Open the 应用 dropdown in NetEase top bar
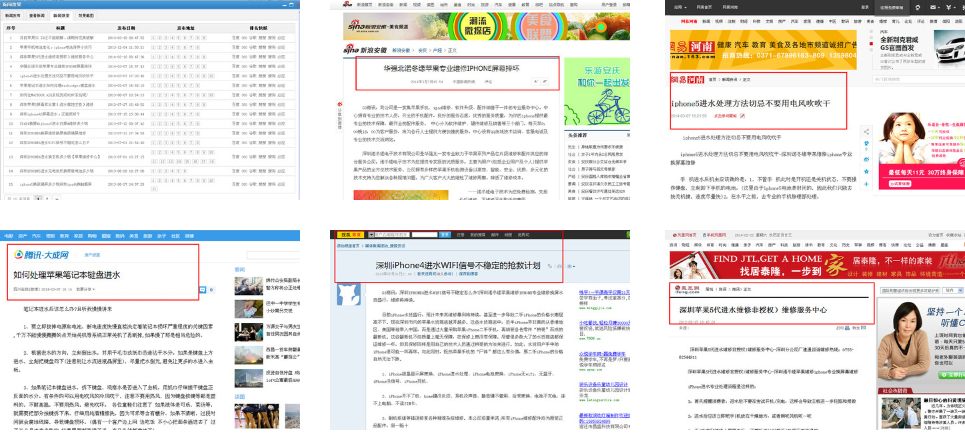 [679, 7]
